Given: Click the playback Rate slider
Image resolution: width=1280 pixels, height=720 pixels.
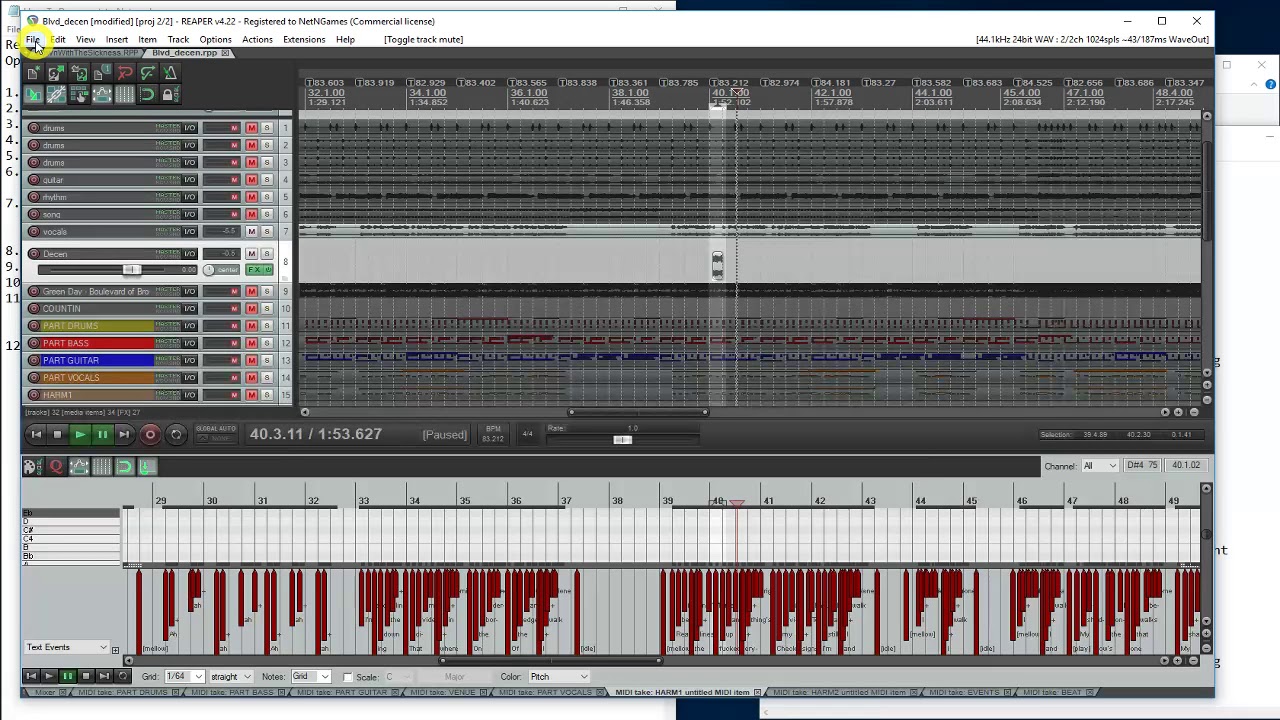Looking at the screenshot, I should 622,440.
